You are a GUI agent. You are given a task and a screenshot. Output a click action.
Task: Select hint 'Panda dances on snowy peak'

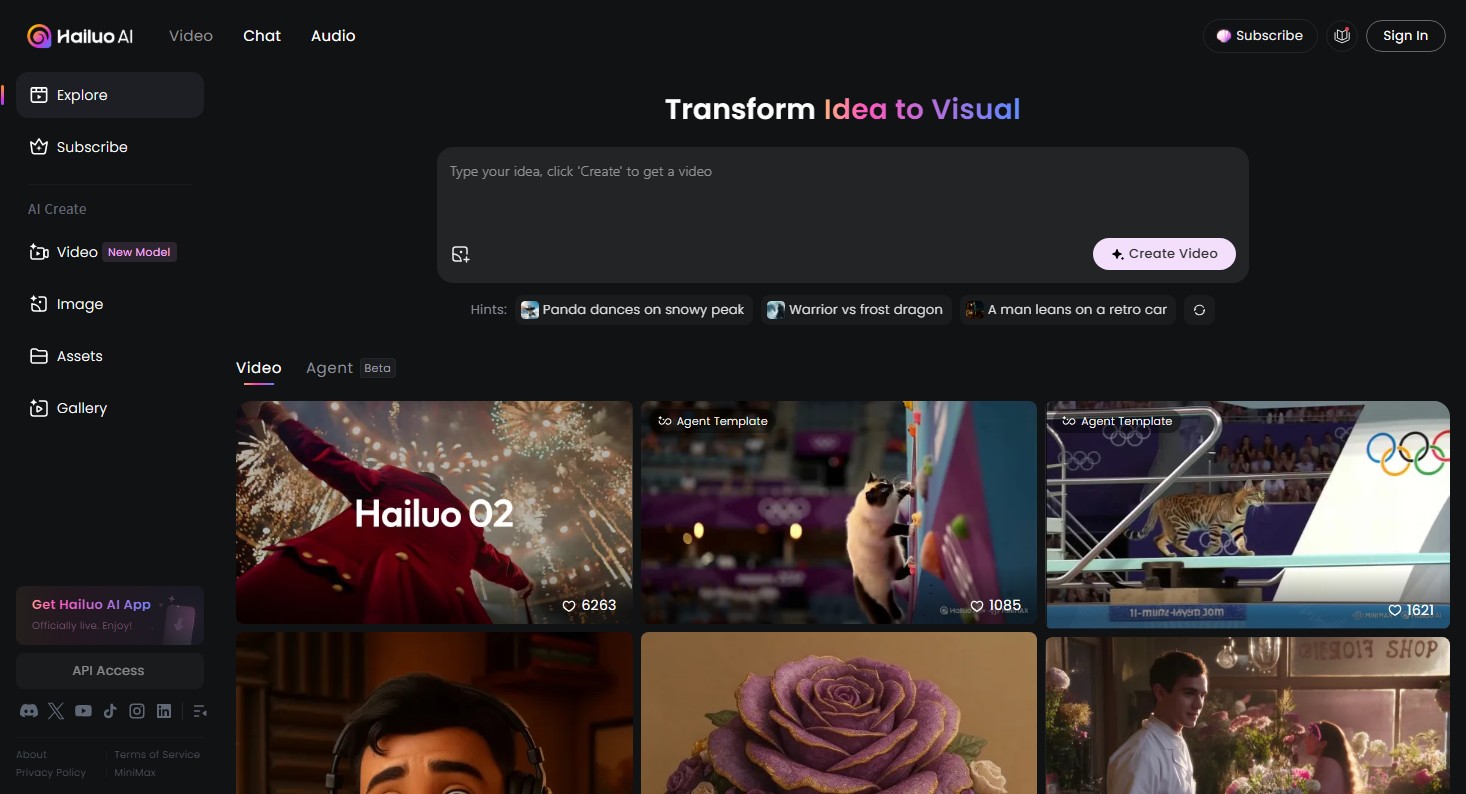pyautogui.click(x=634, y=310)
